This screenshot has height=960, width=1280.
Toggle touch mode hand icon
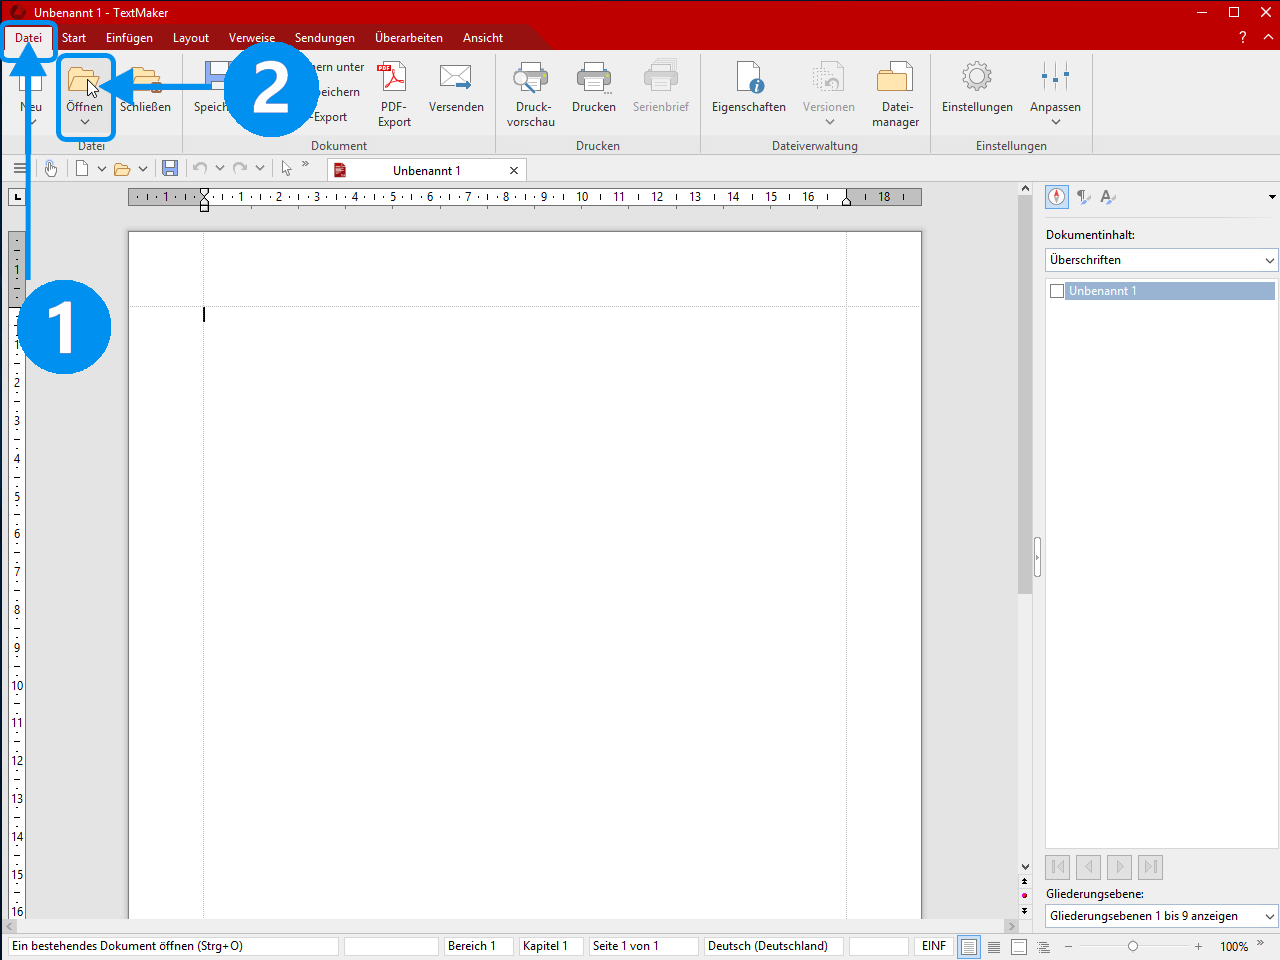[50, 168]
